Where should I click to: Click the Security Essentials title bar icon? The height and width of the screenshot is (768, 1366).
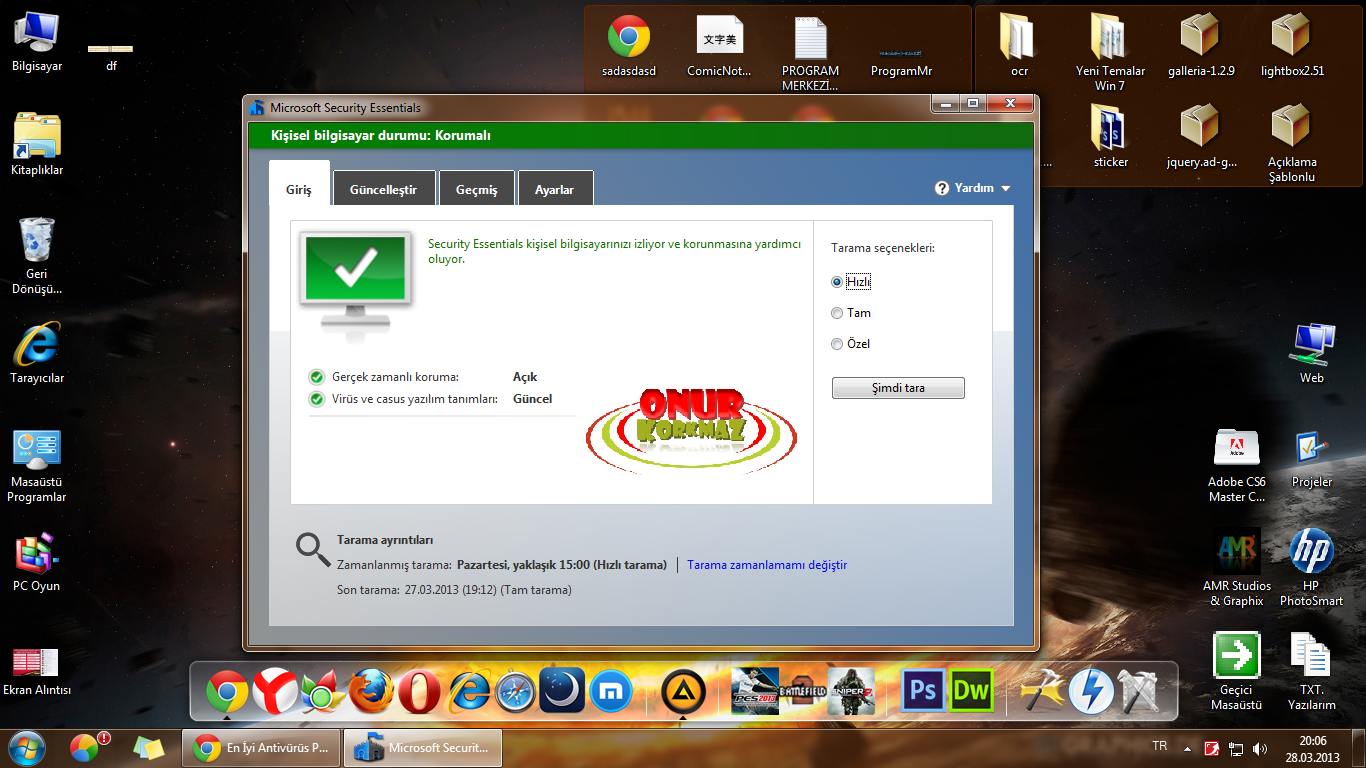click(258, 107)
